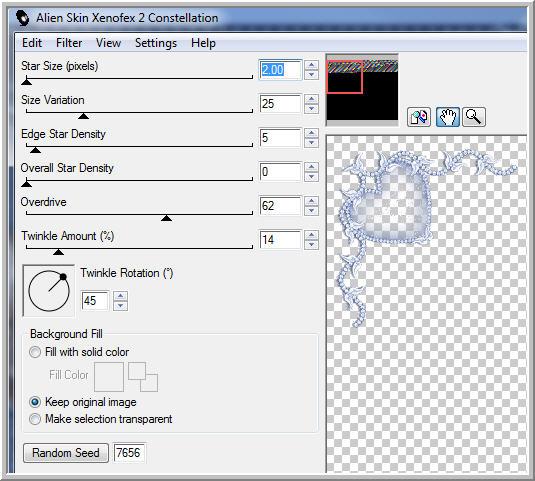Select Make selection transparent option
The image size is (535, 481).
point(35,419)
